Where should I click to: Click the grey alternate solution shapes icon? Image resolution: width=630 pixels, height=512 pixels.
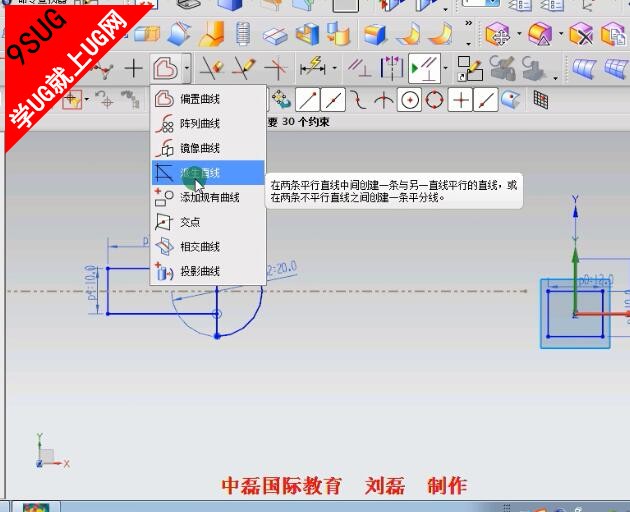click(129, 99)
